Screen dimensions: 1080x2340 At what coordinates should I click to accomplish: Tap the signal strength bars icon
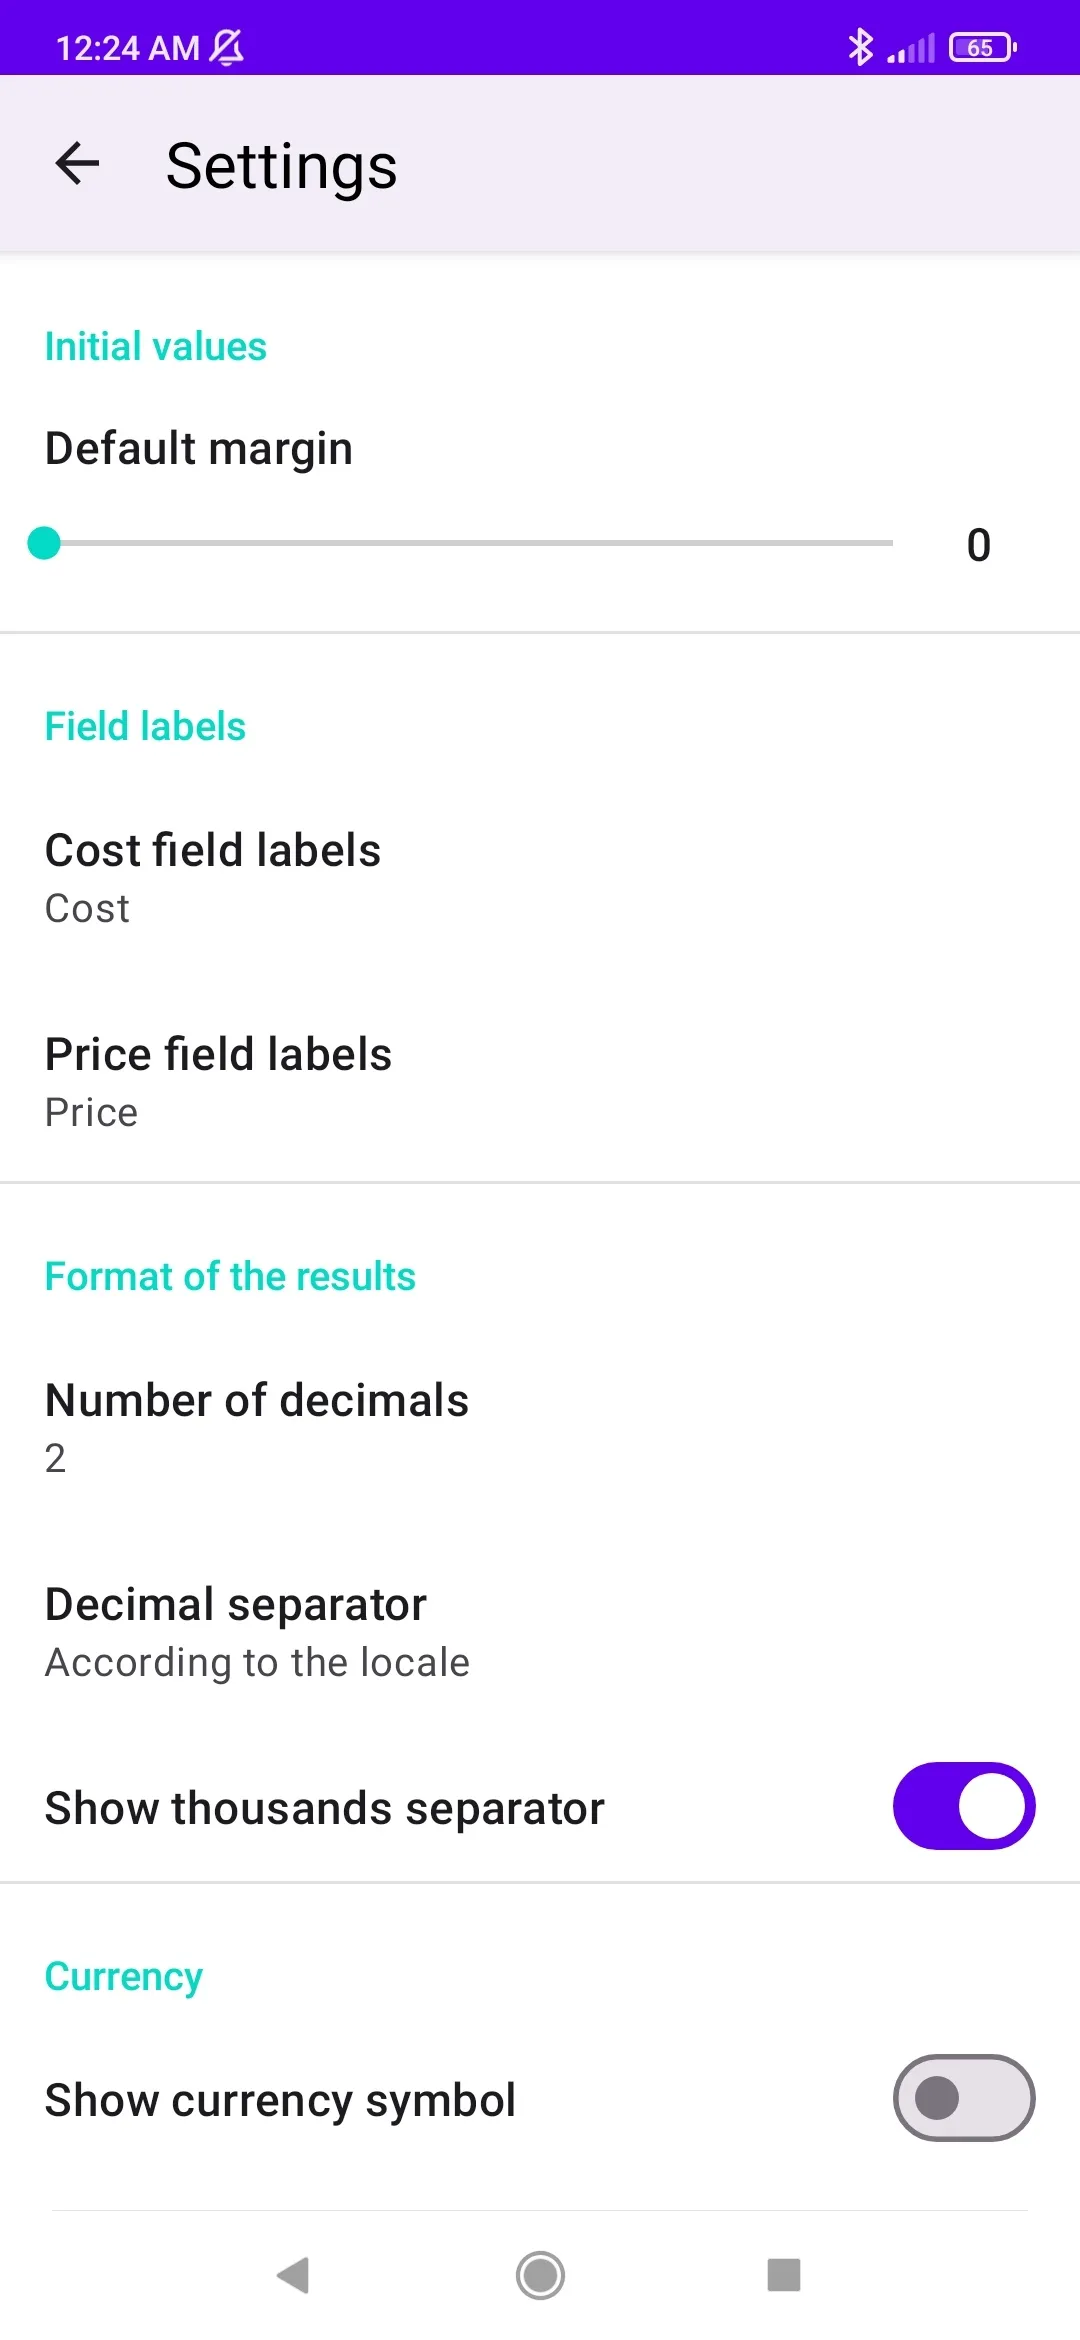[911, 48]
